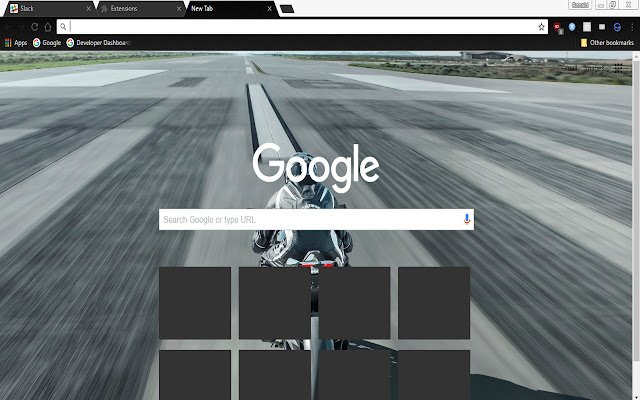Viewport: 640px width, 400px height.
Task: Click the page vertical scrollbar
Action: pos(636,210)
